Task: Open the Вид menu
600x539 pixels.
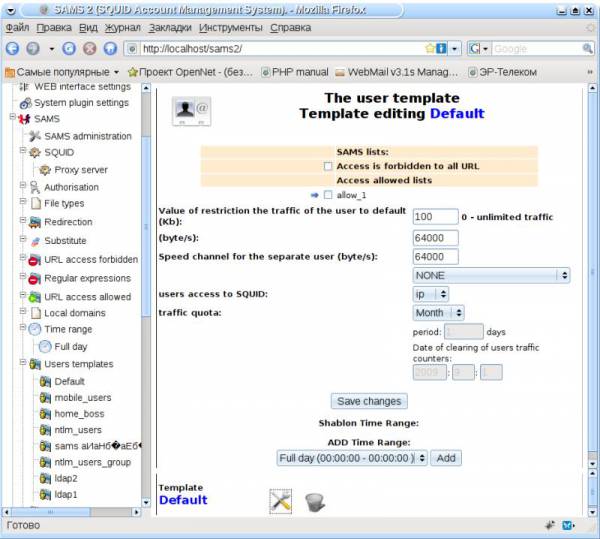Action: (88, 28)
